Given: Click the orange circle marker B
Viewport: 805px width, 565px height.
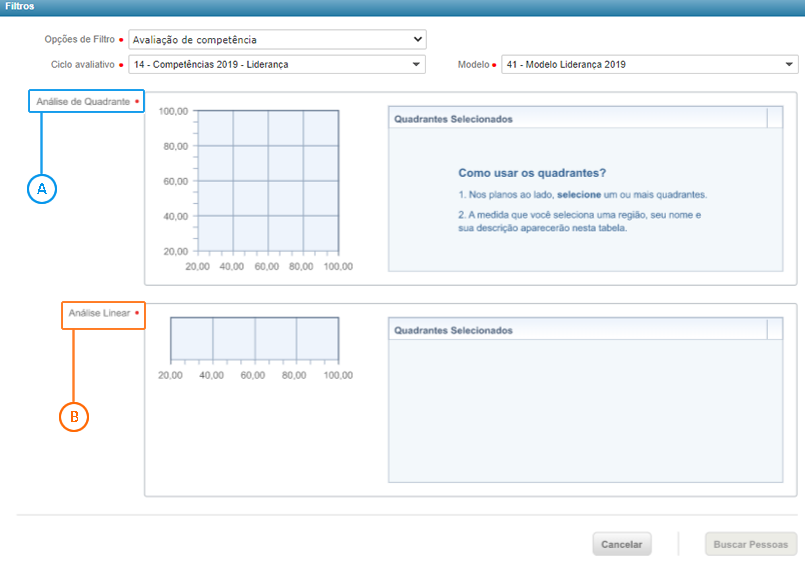Looking at the screenshot, I should [x=74, y=416].
